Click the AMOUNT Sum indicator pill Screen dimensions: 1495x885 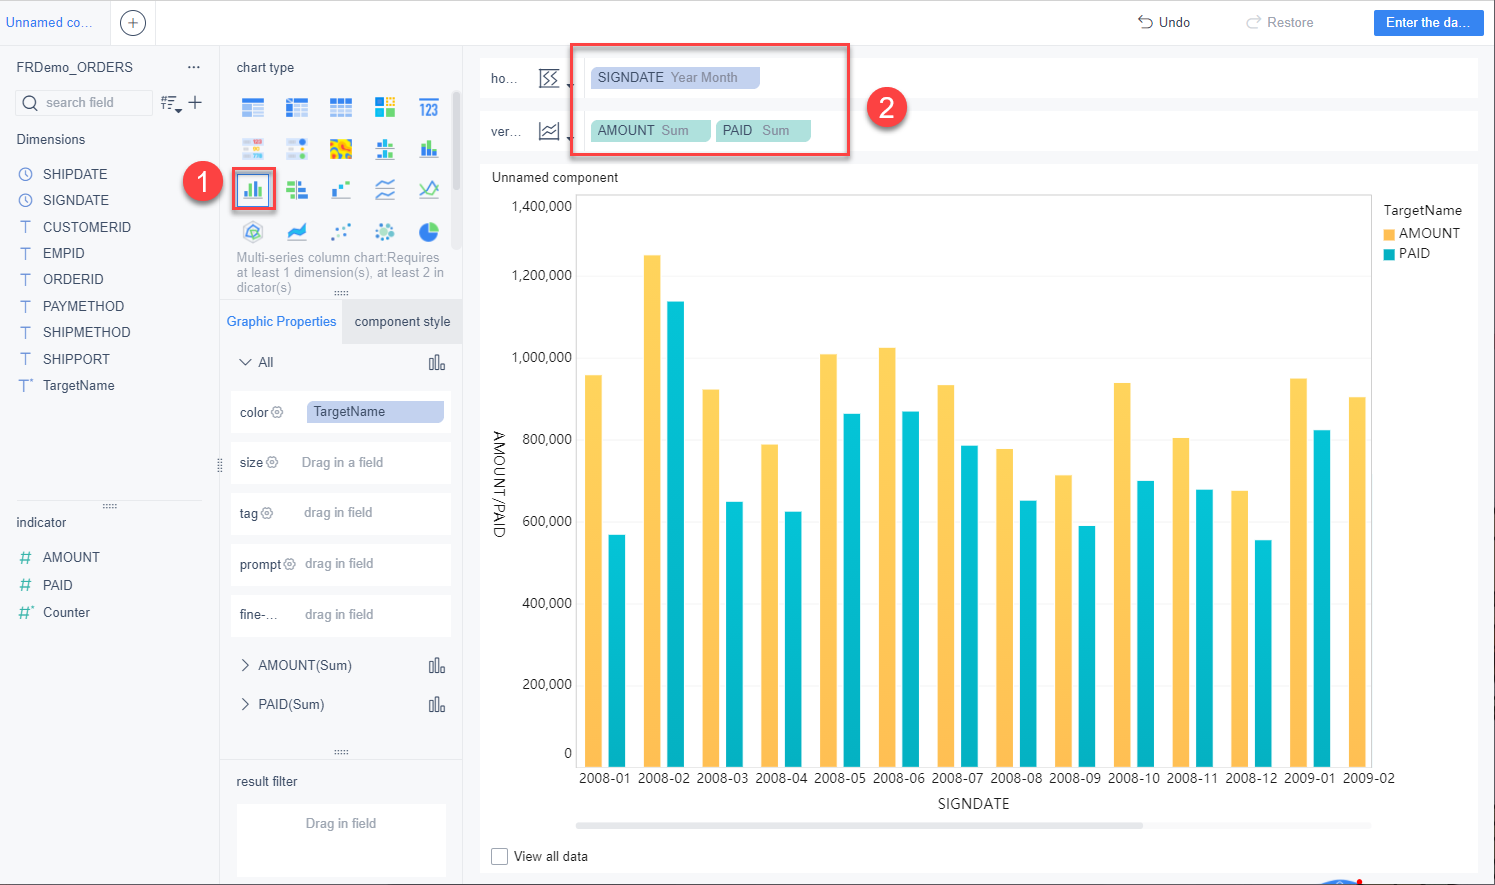(651, 131)
